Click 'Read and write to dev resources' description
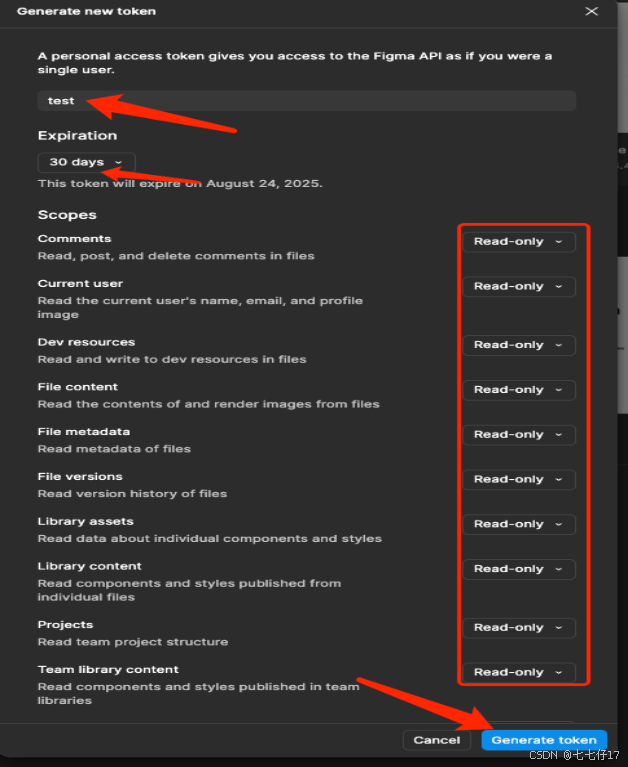 click(172, 360)
